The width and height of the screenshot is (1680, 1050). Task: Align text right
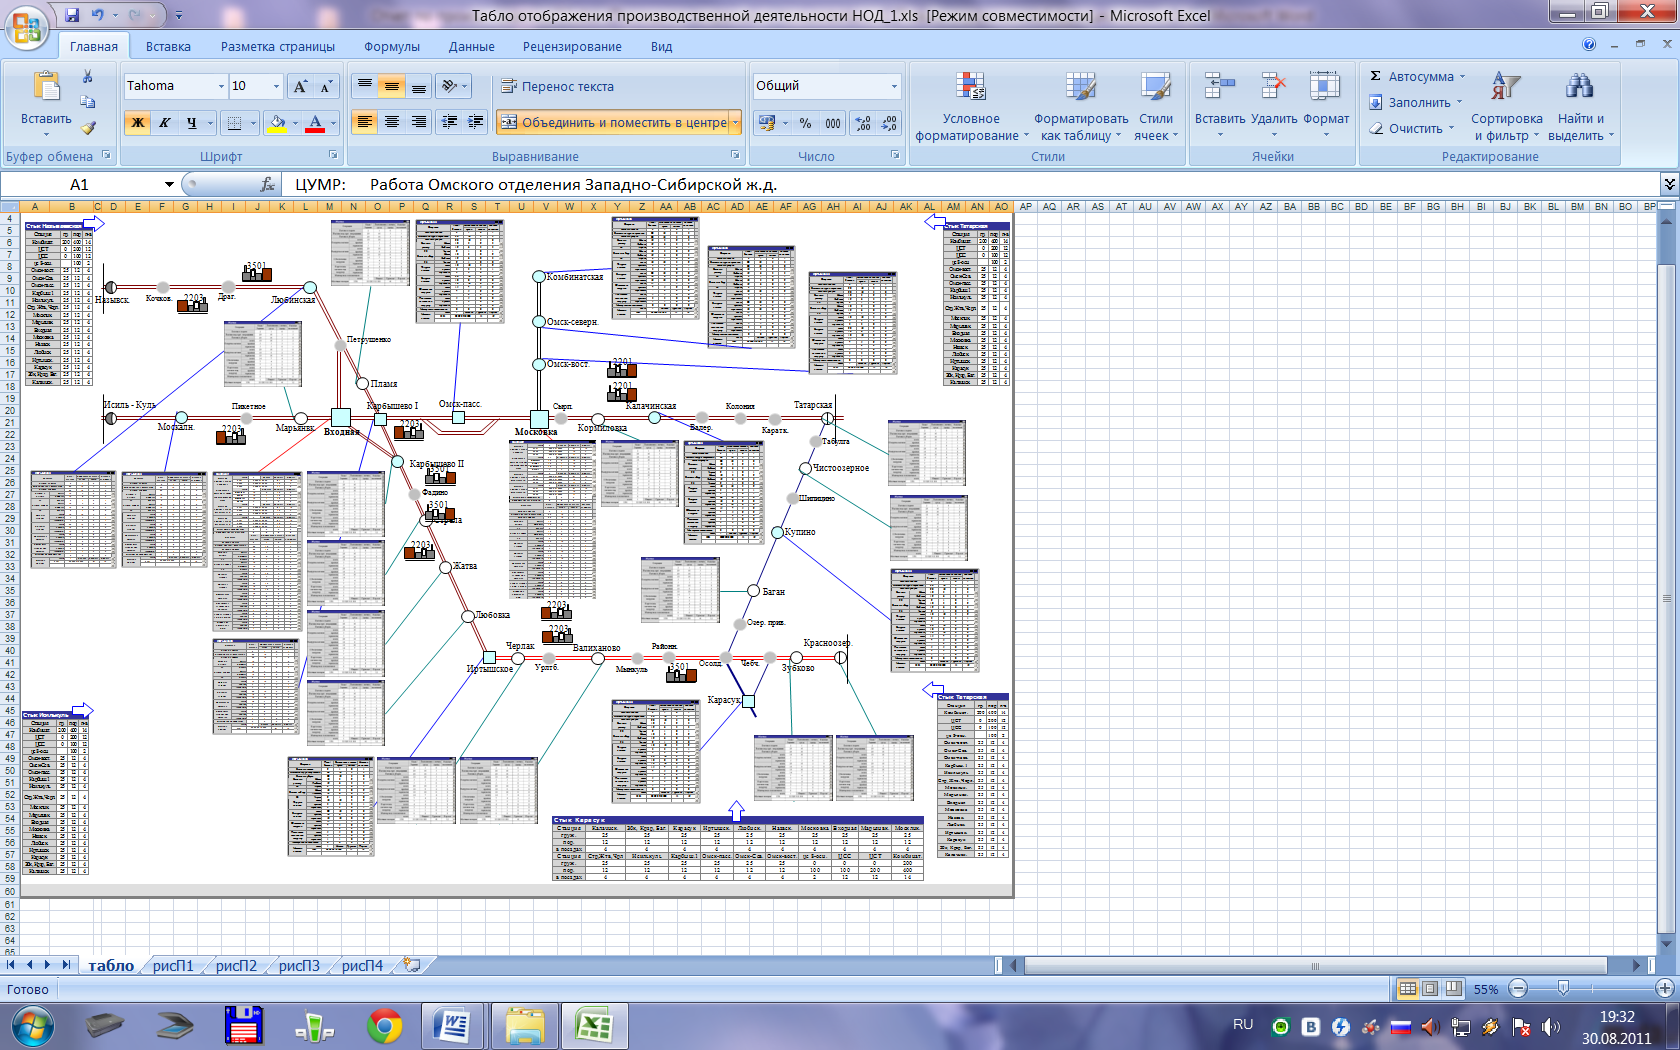click(419, 122)
